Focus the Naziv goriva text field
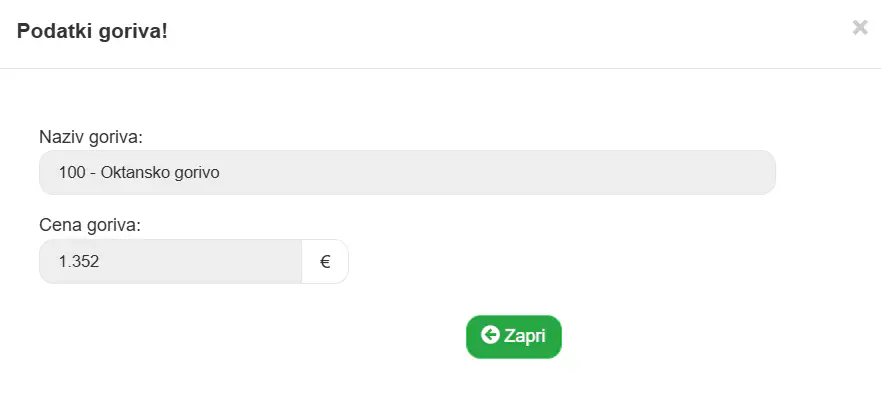The width and height of the screenshot is (881, 413). (407, 173)
